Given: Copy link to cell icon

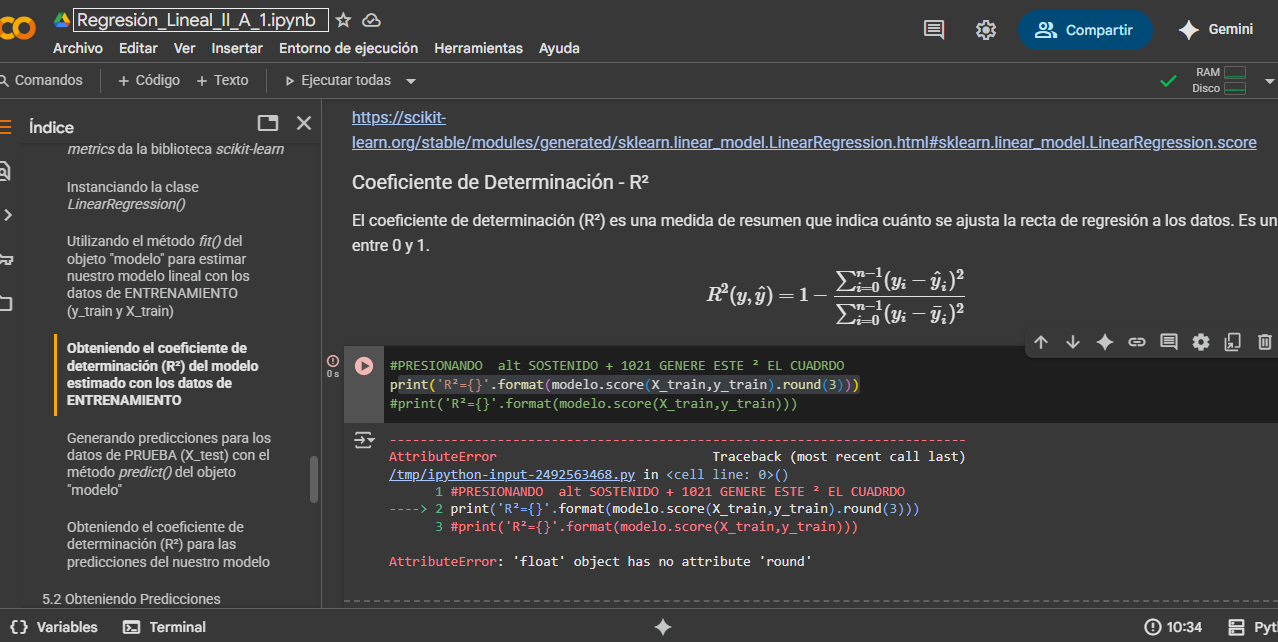Looking at the screenshot, I should [x=1137, y=342].
